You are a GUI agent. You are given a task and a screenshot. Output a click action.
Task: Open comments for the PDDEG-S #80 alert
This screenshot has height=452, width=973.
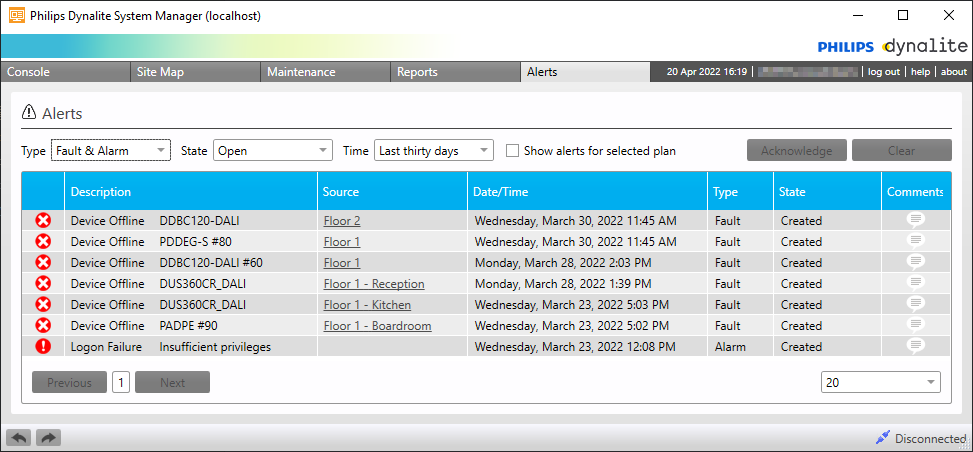click(x=915, y=241)
